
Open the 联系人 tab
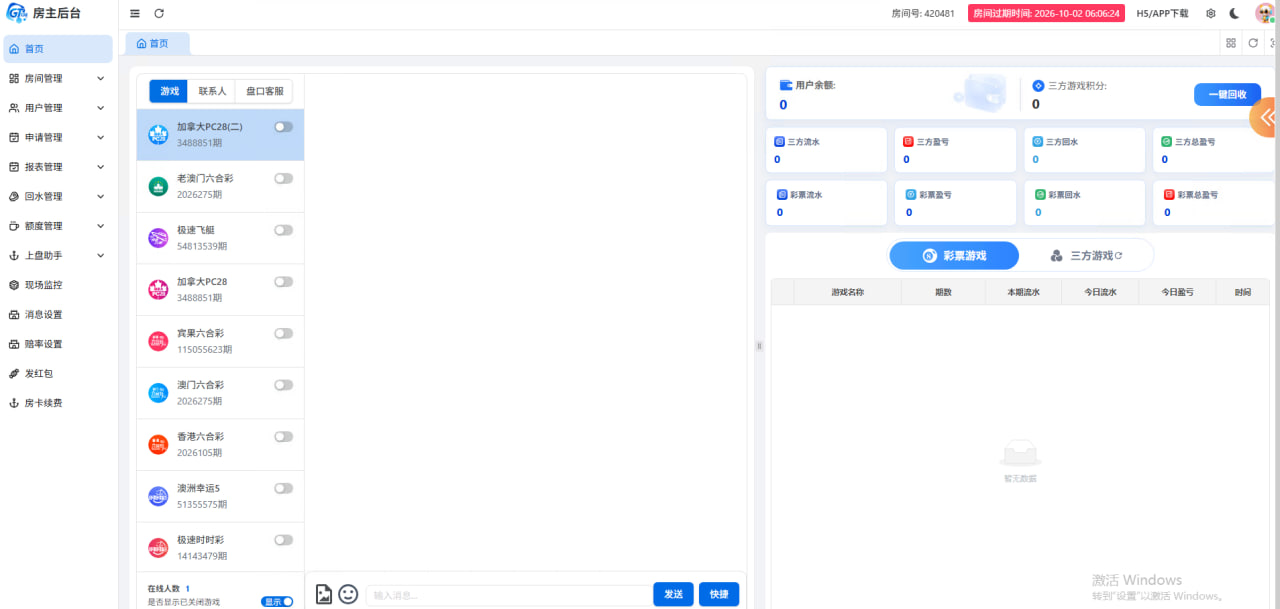pos(212,91)
